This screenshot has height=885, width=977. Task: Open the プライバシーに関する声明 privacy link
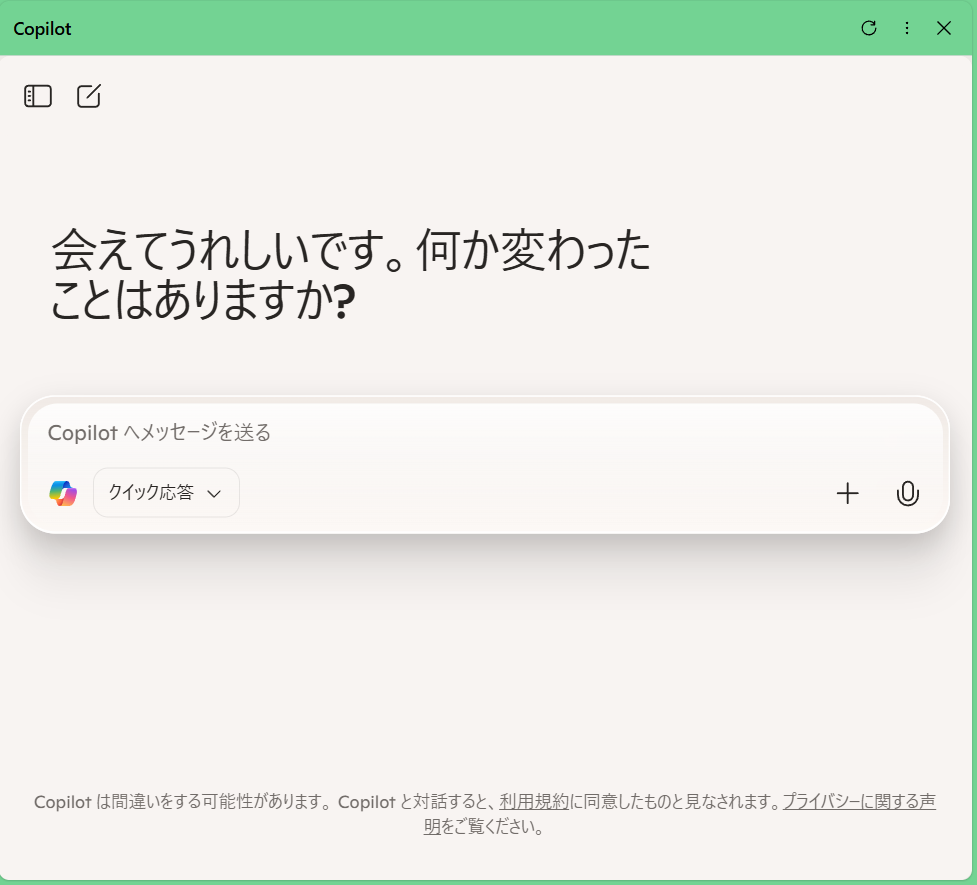tap(859, 801)
